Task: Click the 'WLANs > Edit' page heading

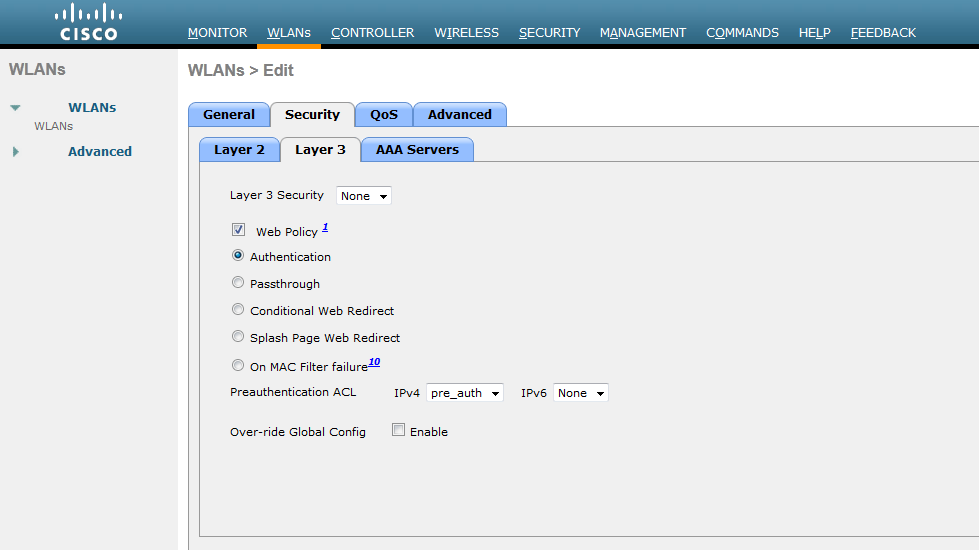Action: pyautogui.click(x=240, y=71)
